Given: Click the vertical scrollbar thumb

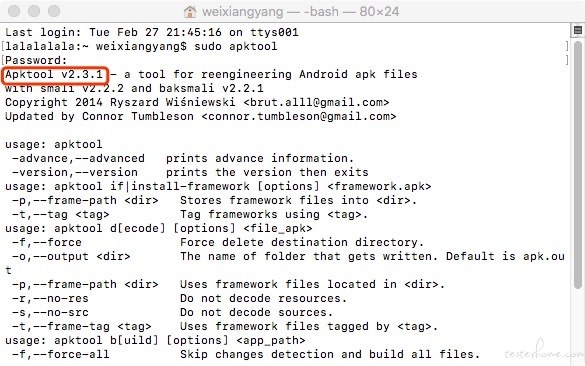Looking at the screenshot, I should click(x=578, y=164).
